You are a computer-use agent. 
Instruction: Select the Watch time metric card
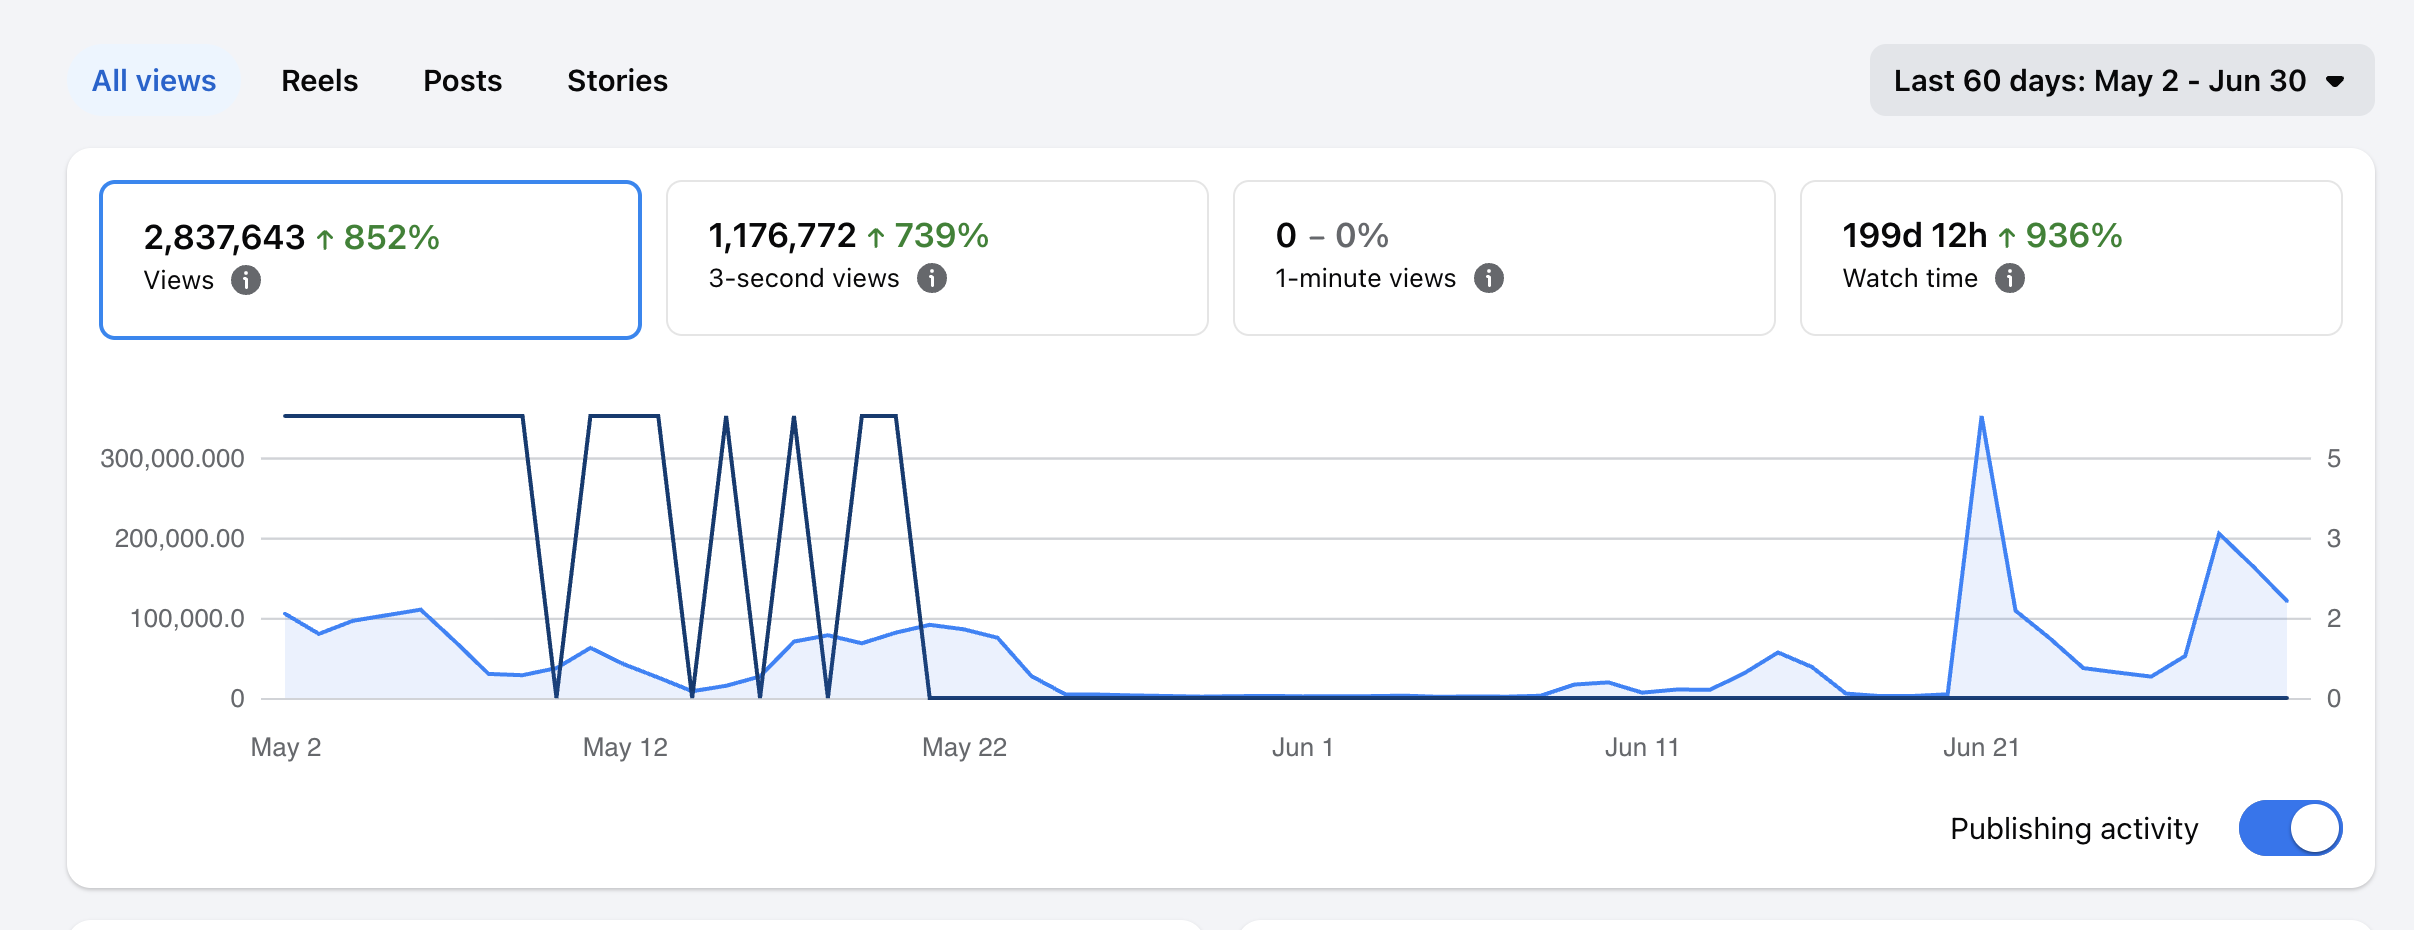pos(2071,258)
